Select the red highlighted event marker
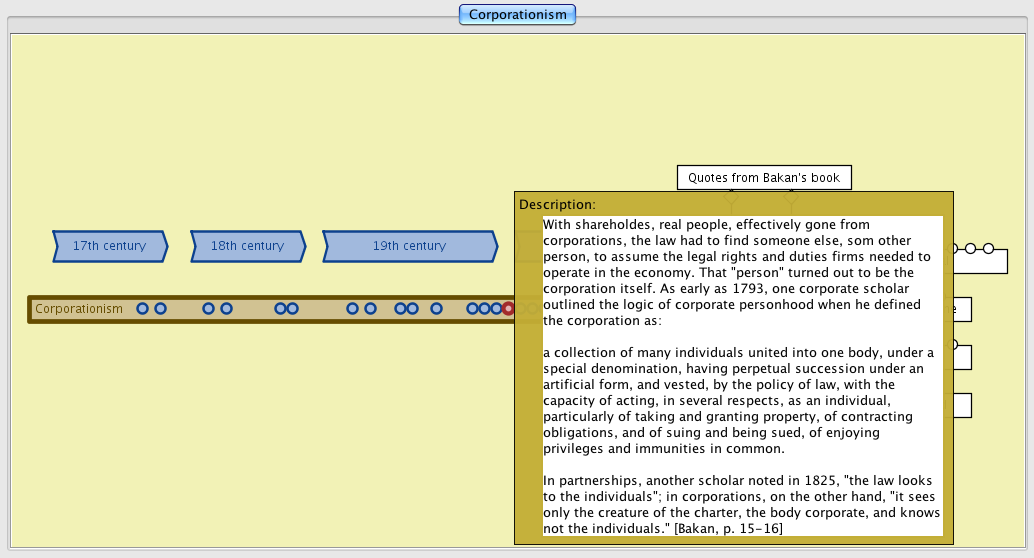 [x=508, y=309]
